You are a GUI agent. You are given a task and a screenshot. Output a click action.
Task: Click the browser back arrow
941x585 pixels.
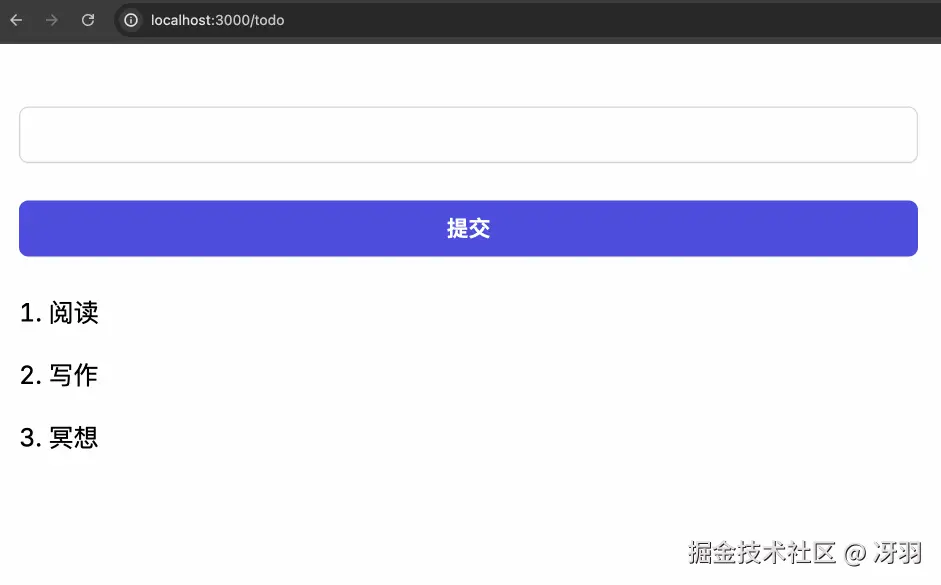(x=15, y=20)
